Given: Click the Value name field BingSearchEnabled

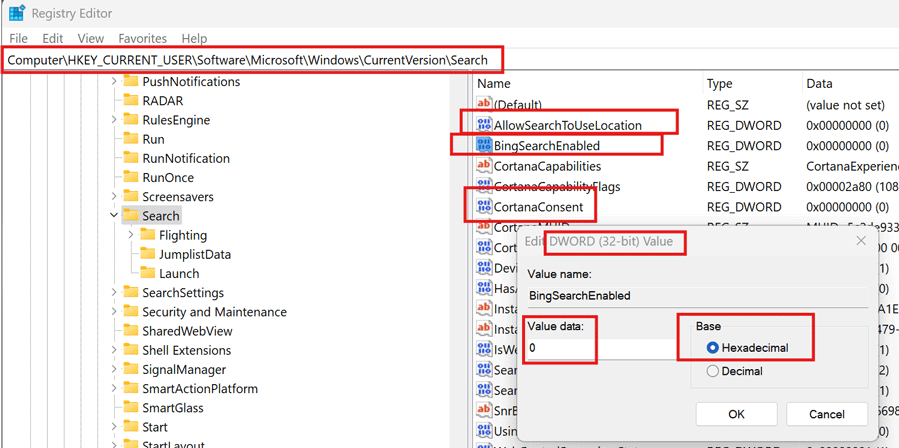Looking at the screenshot, I should (x=697, y=296).
